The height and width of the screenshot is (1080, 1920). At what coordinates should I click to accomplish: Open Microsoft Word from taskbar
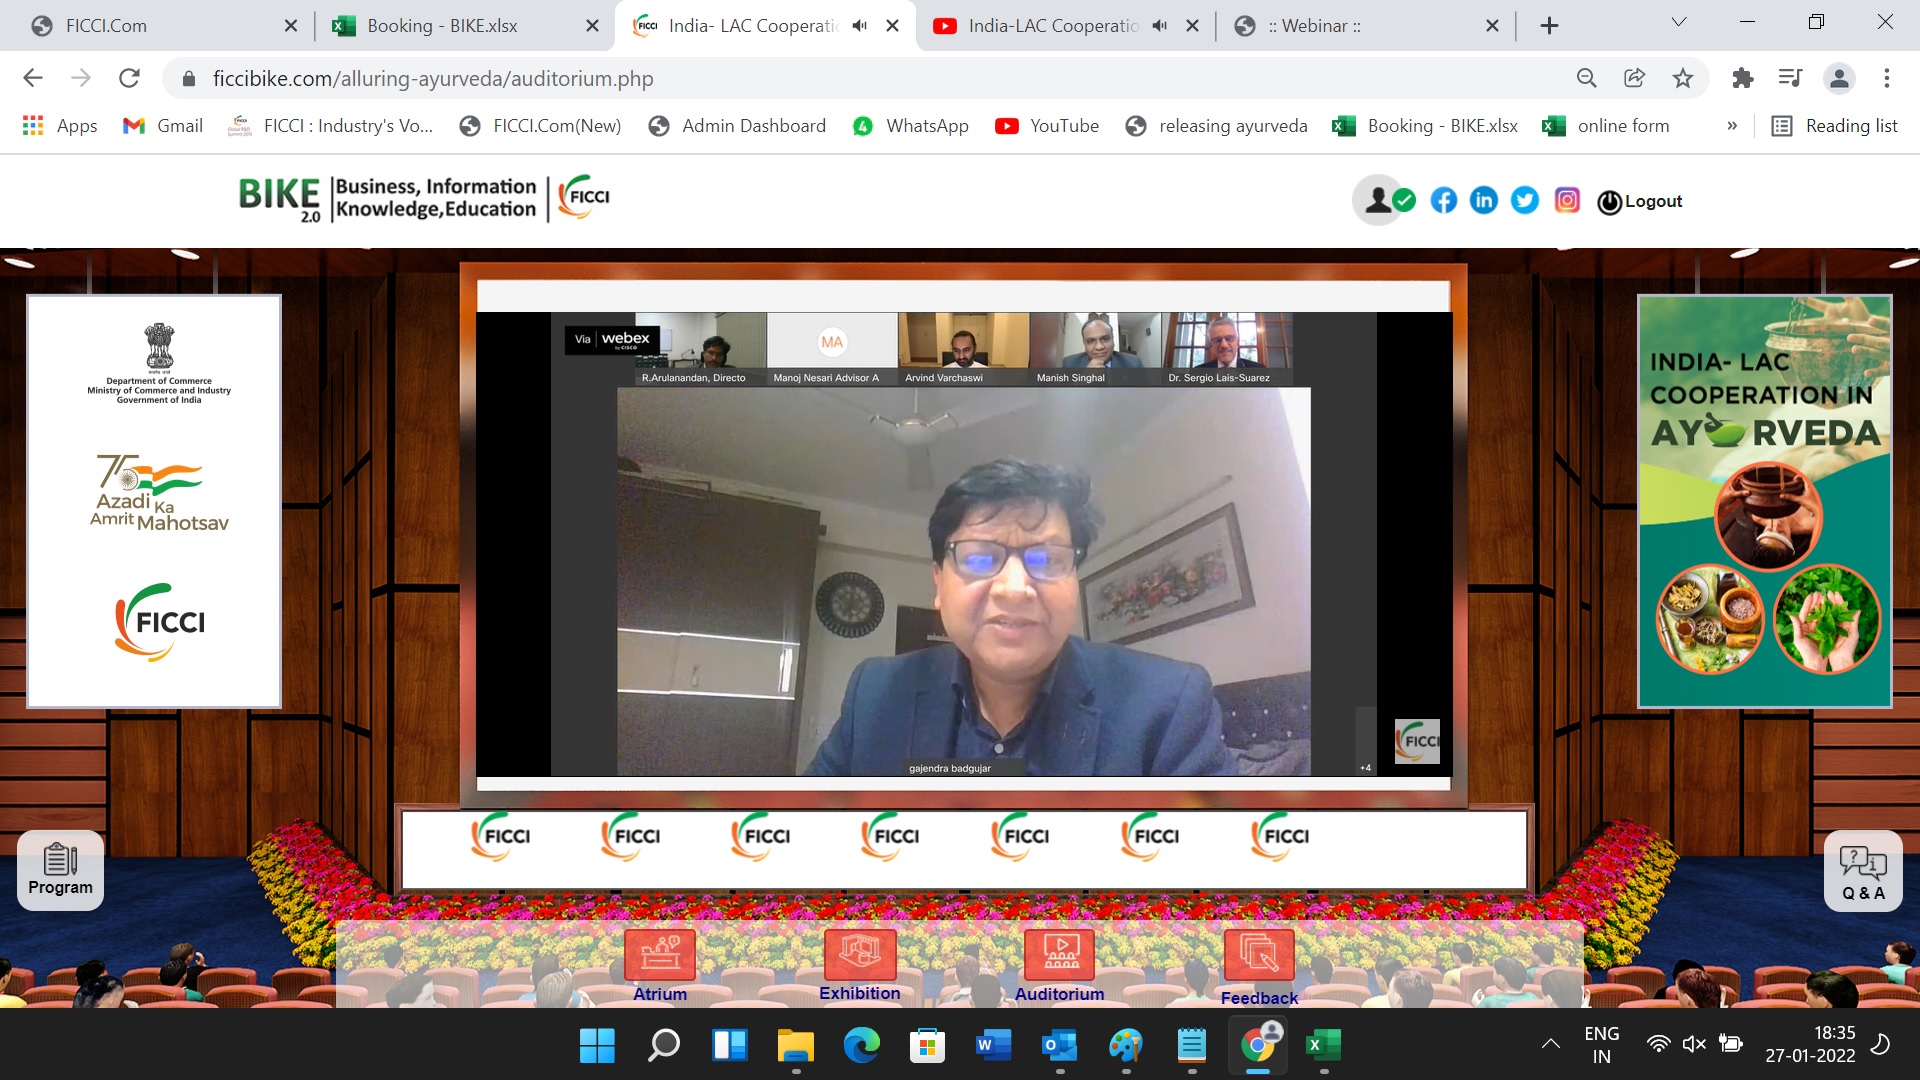[993, 1046]
